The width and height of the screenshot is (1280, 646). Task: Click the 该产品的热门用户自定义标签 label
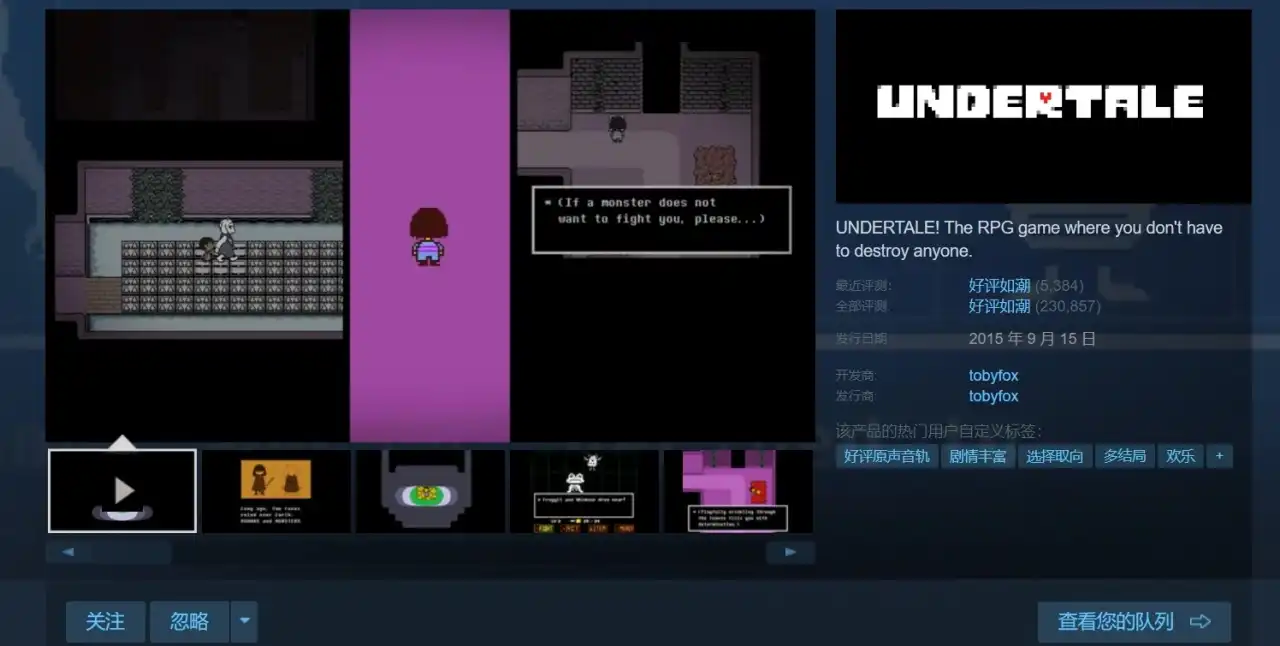938,431
